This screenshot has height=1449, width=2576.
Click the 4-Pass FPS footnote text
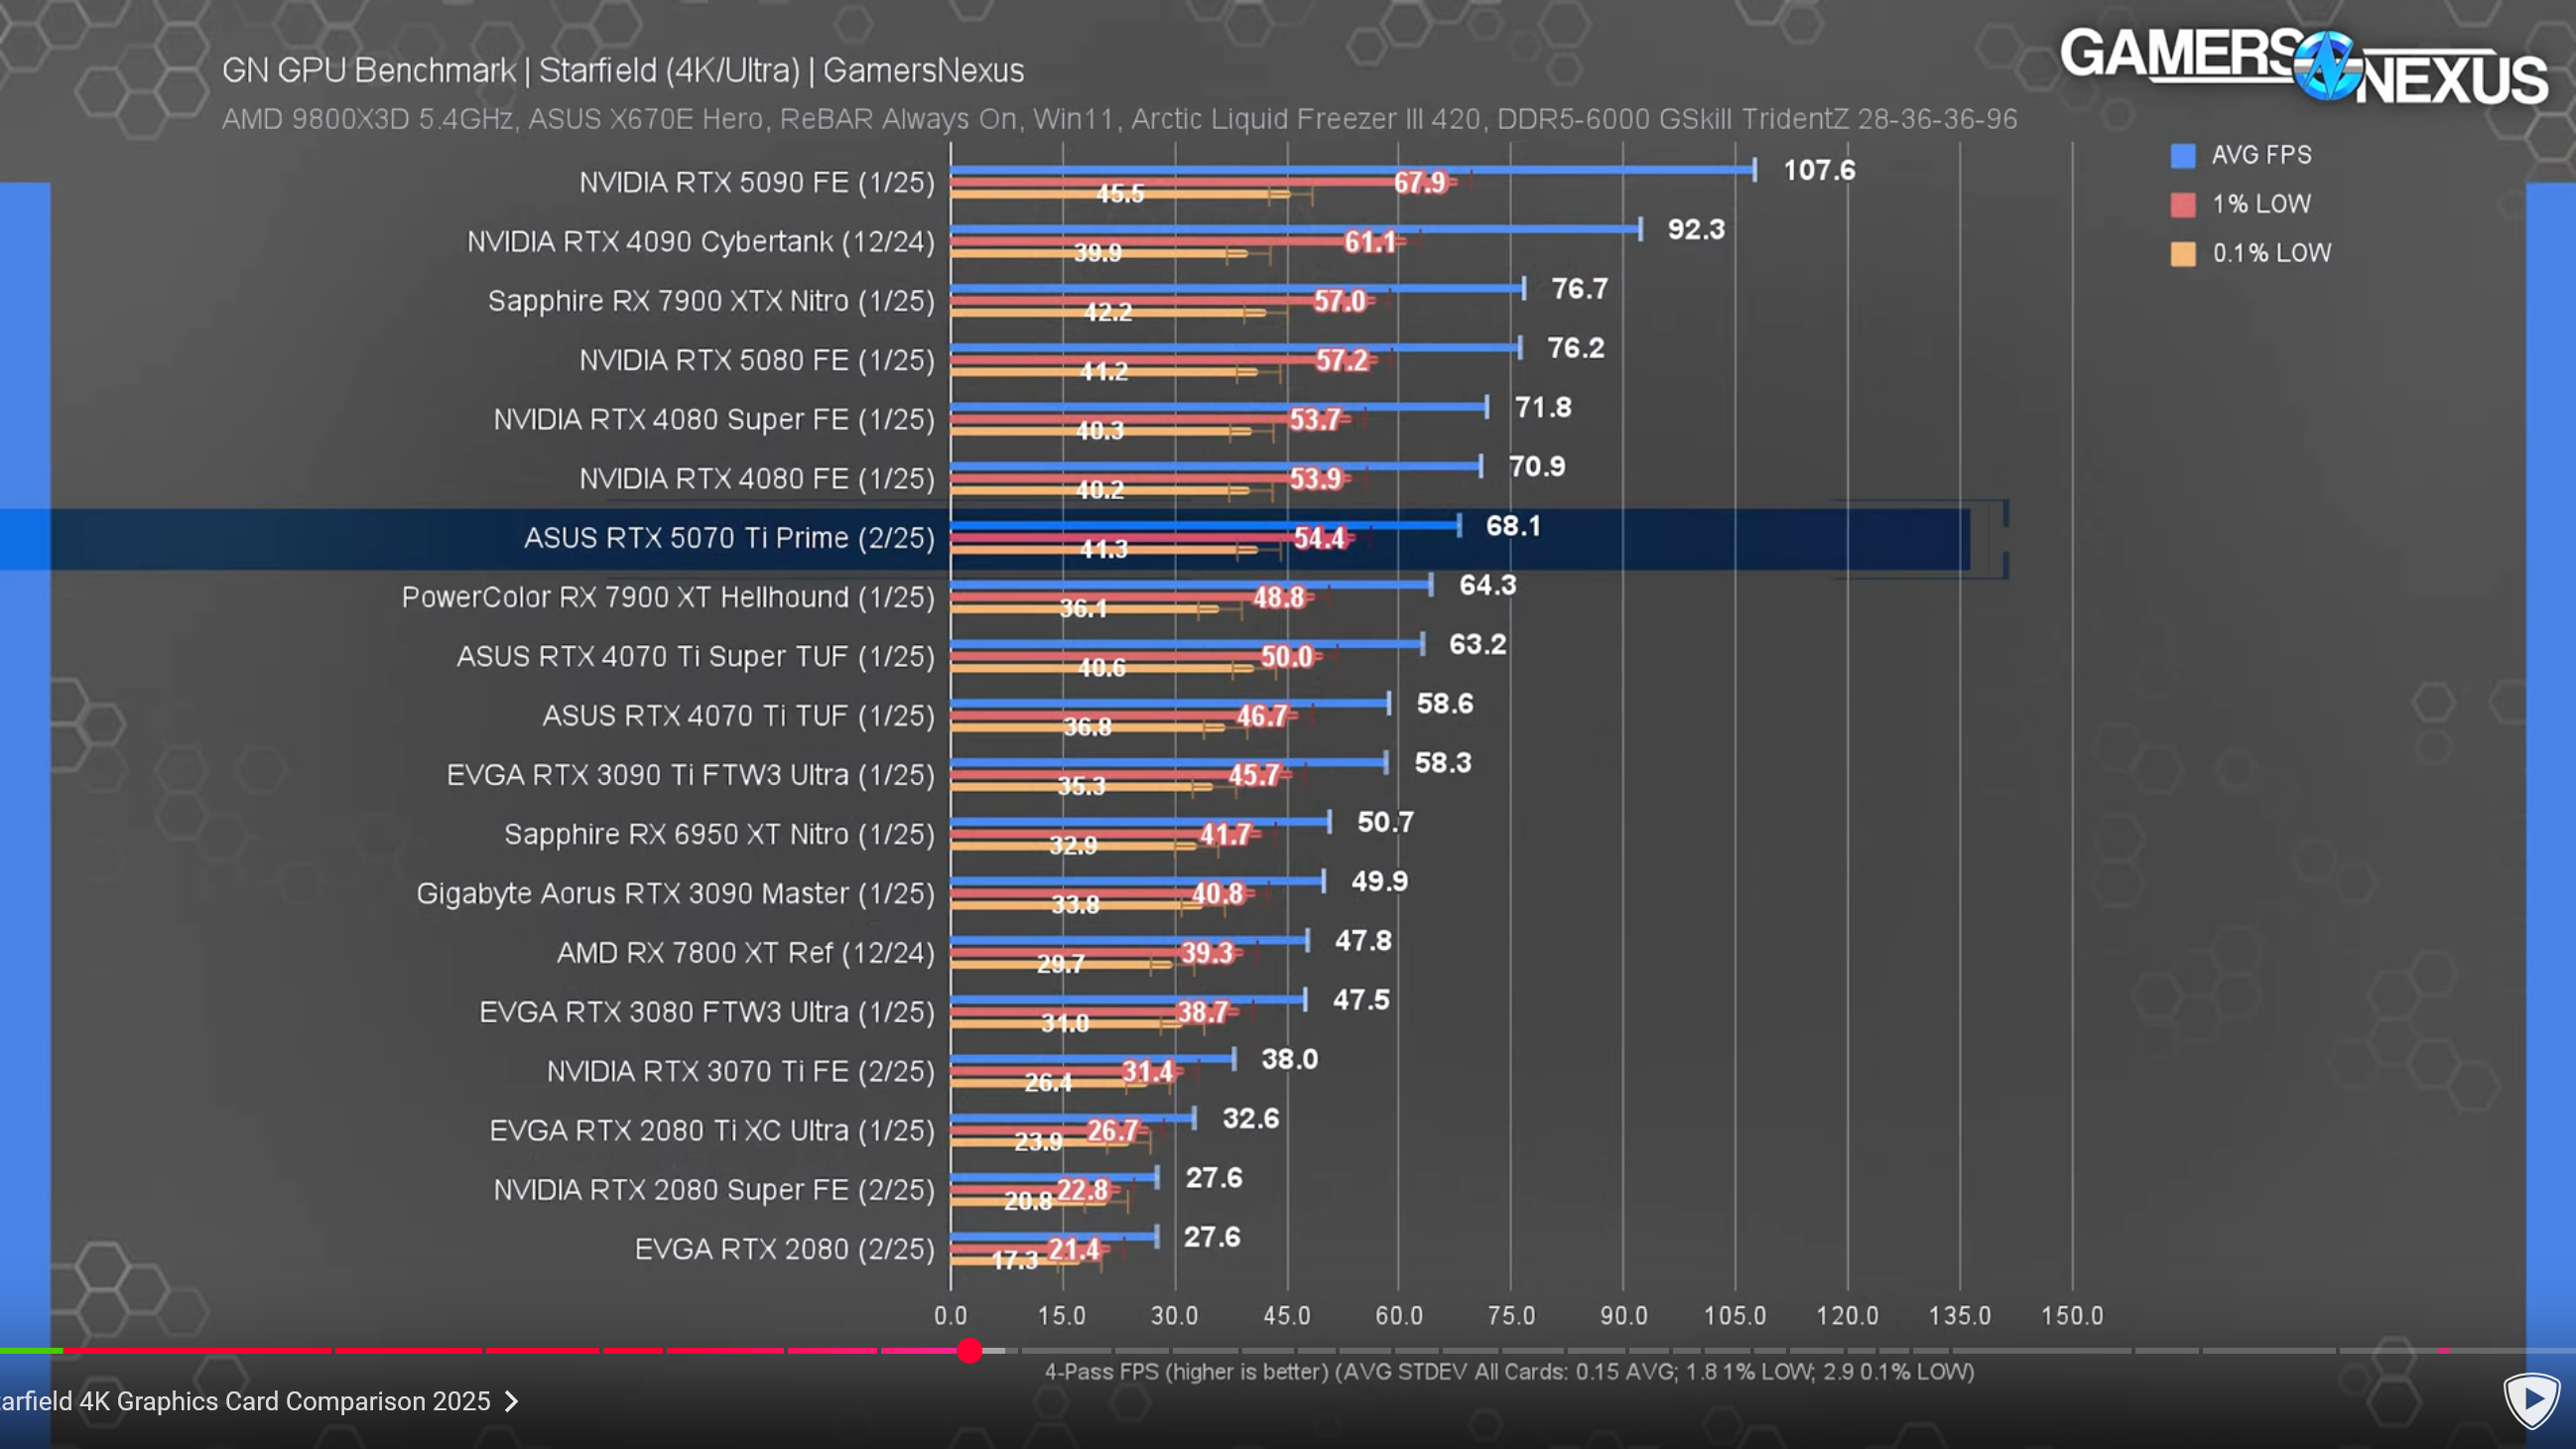[x=1509, y=1372]
